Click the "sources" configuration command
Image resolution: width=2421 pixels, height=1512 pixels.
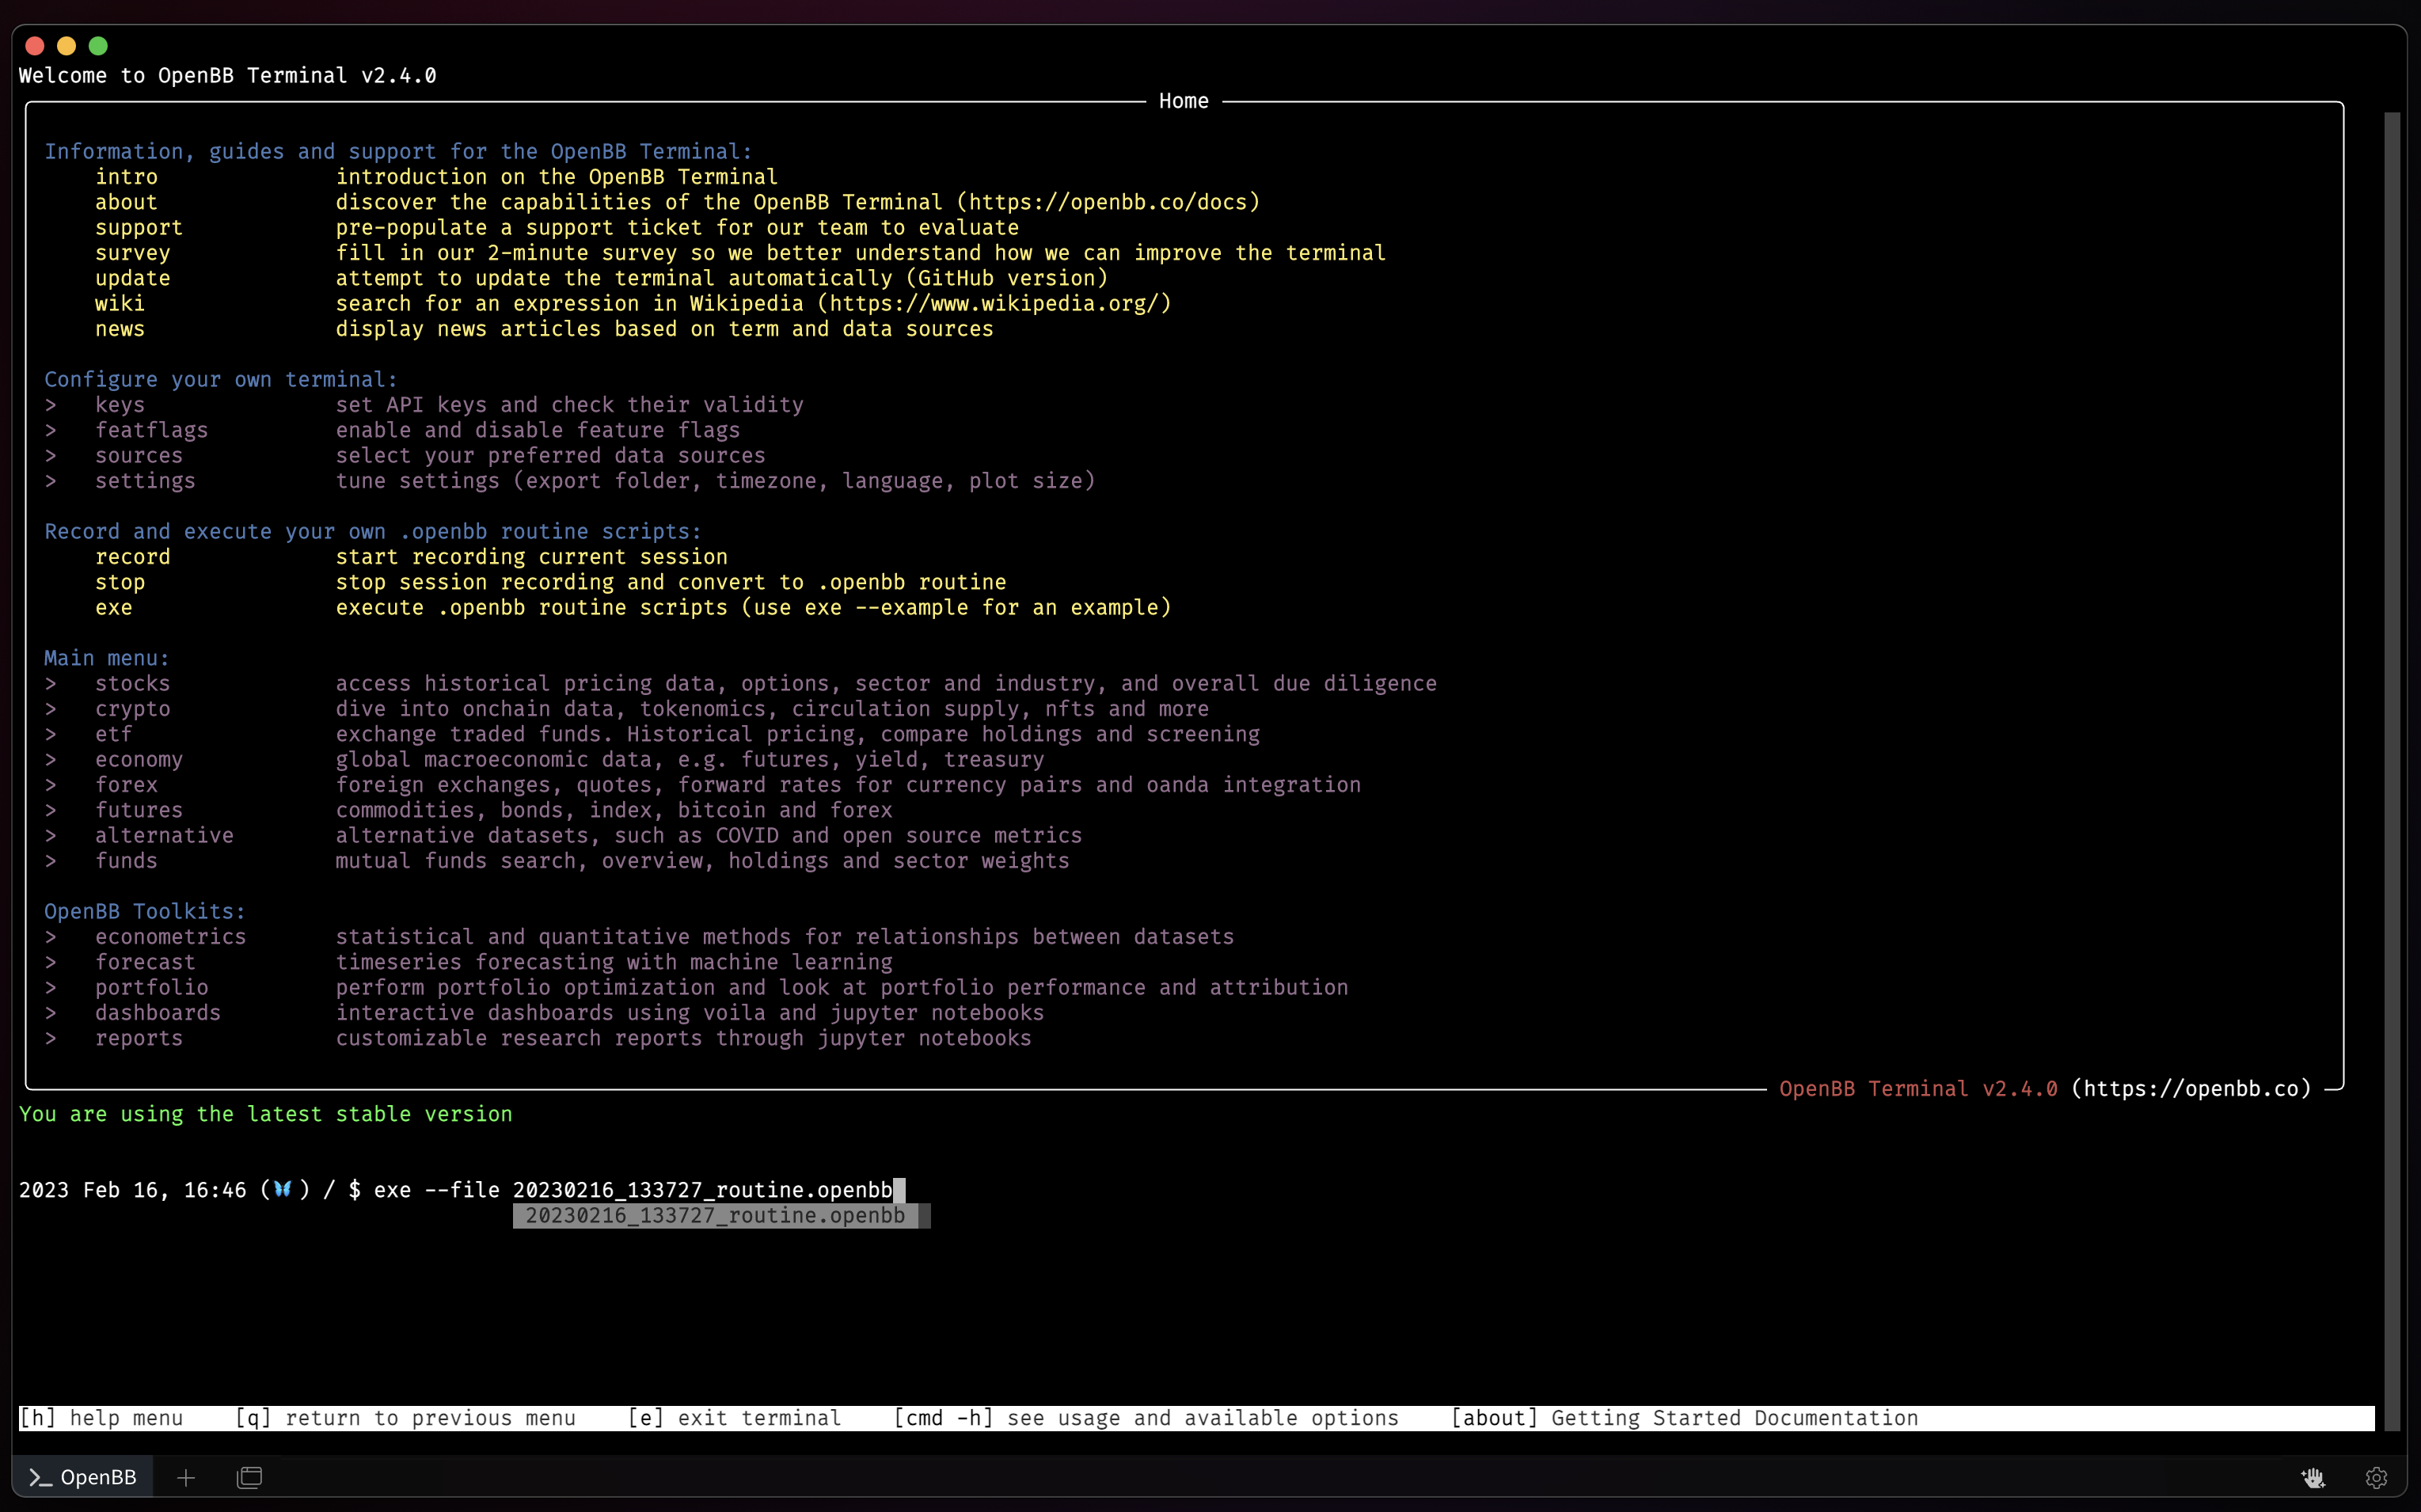139,455
